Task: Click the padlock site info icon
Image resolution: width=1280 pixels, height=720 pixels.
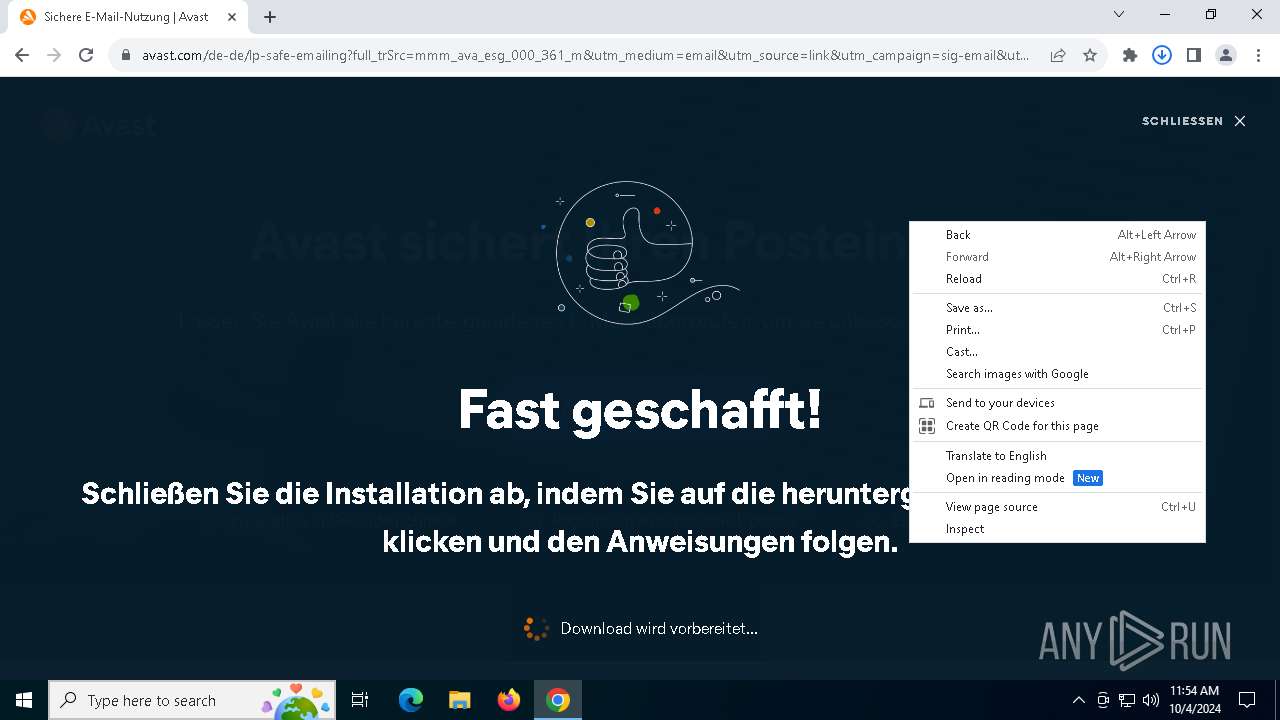Action: click(126, 56)
